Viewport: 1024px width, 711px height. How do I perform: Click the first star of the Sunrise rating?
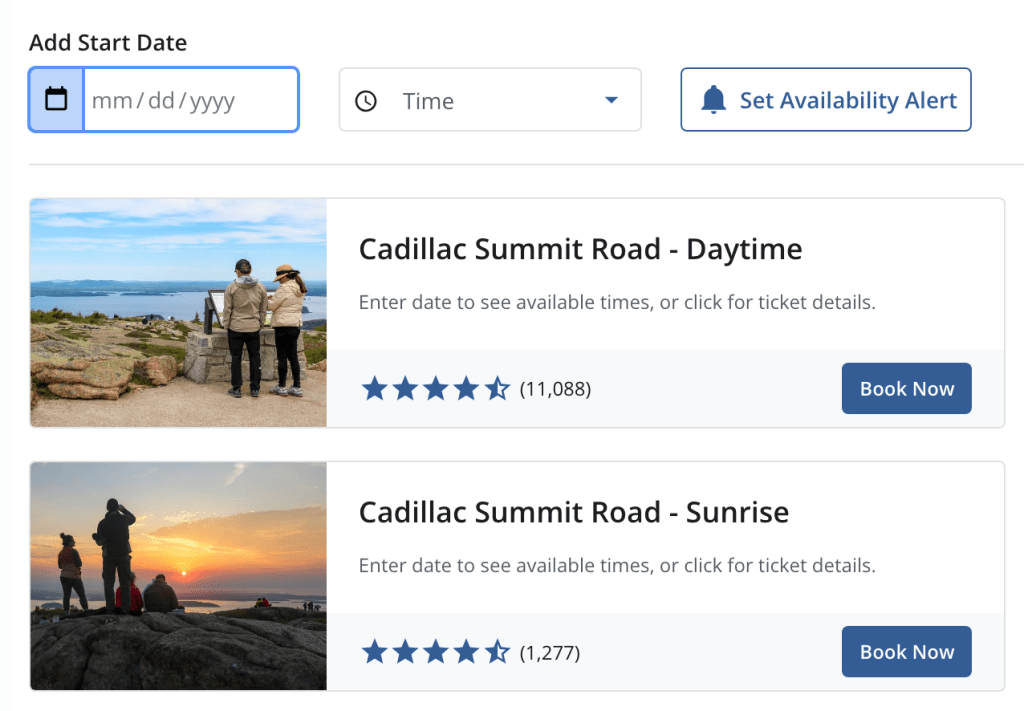[374, 653]
